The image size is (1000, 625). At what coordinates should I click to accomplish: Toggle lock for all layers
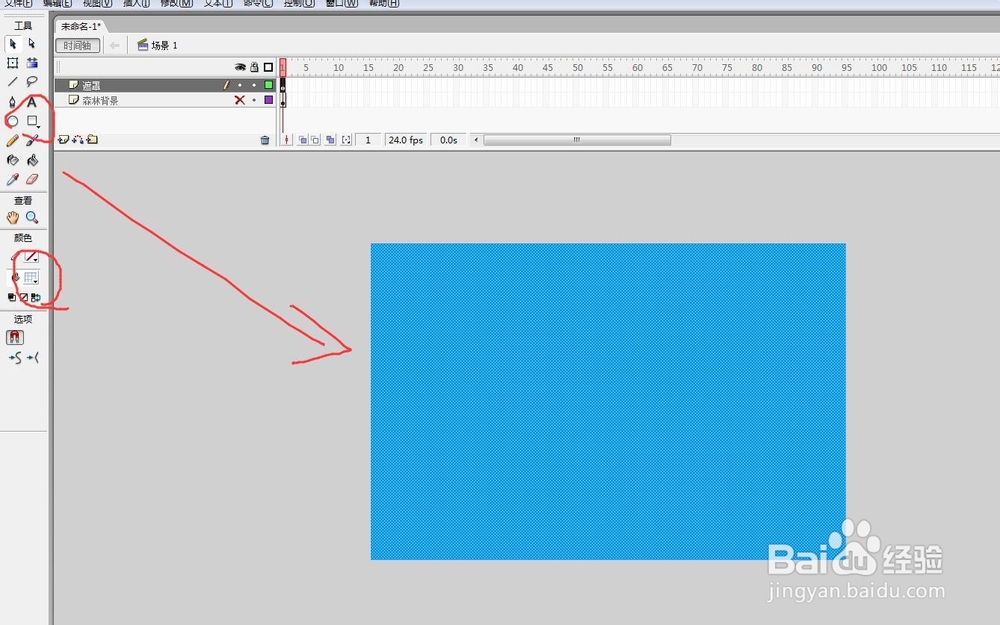tap(254, 67)
